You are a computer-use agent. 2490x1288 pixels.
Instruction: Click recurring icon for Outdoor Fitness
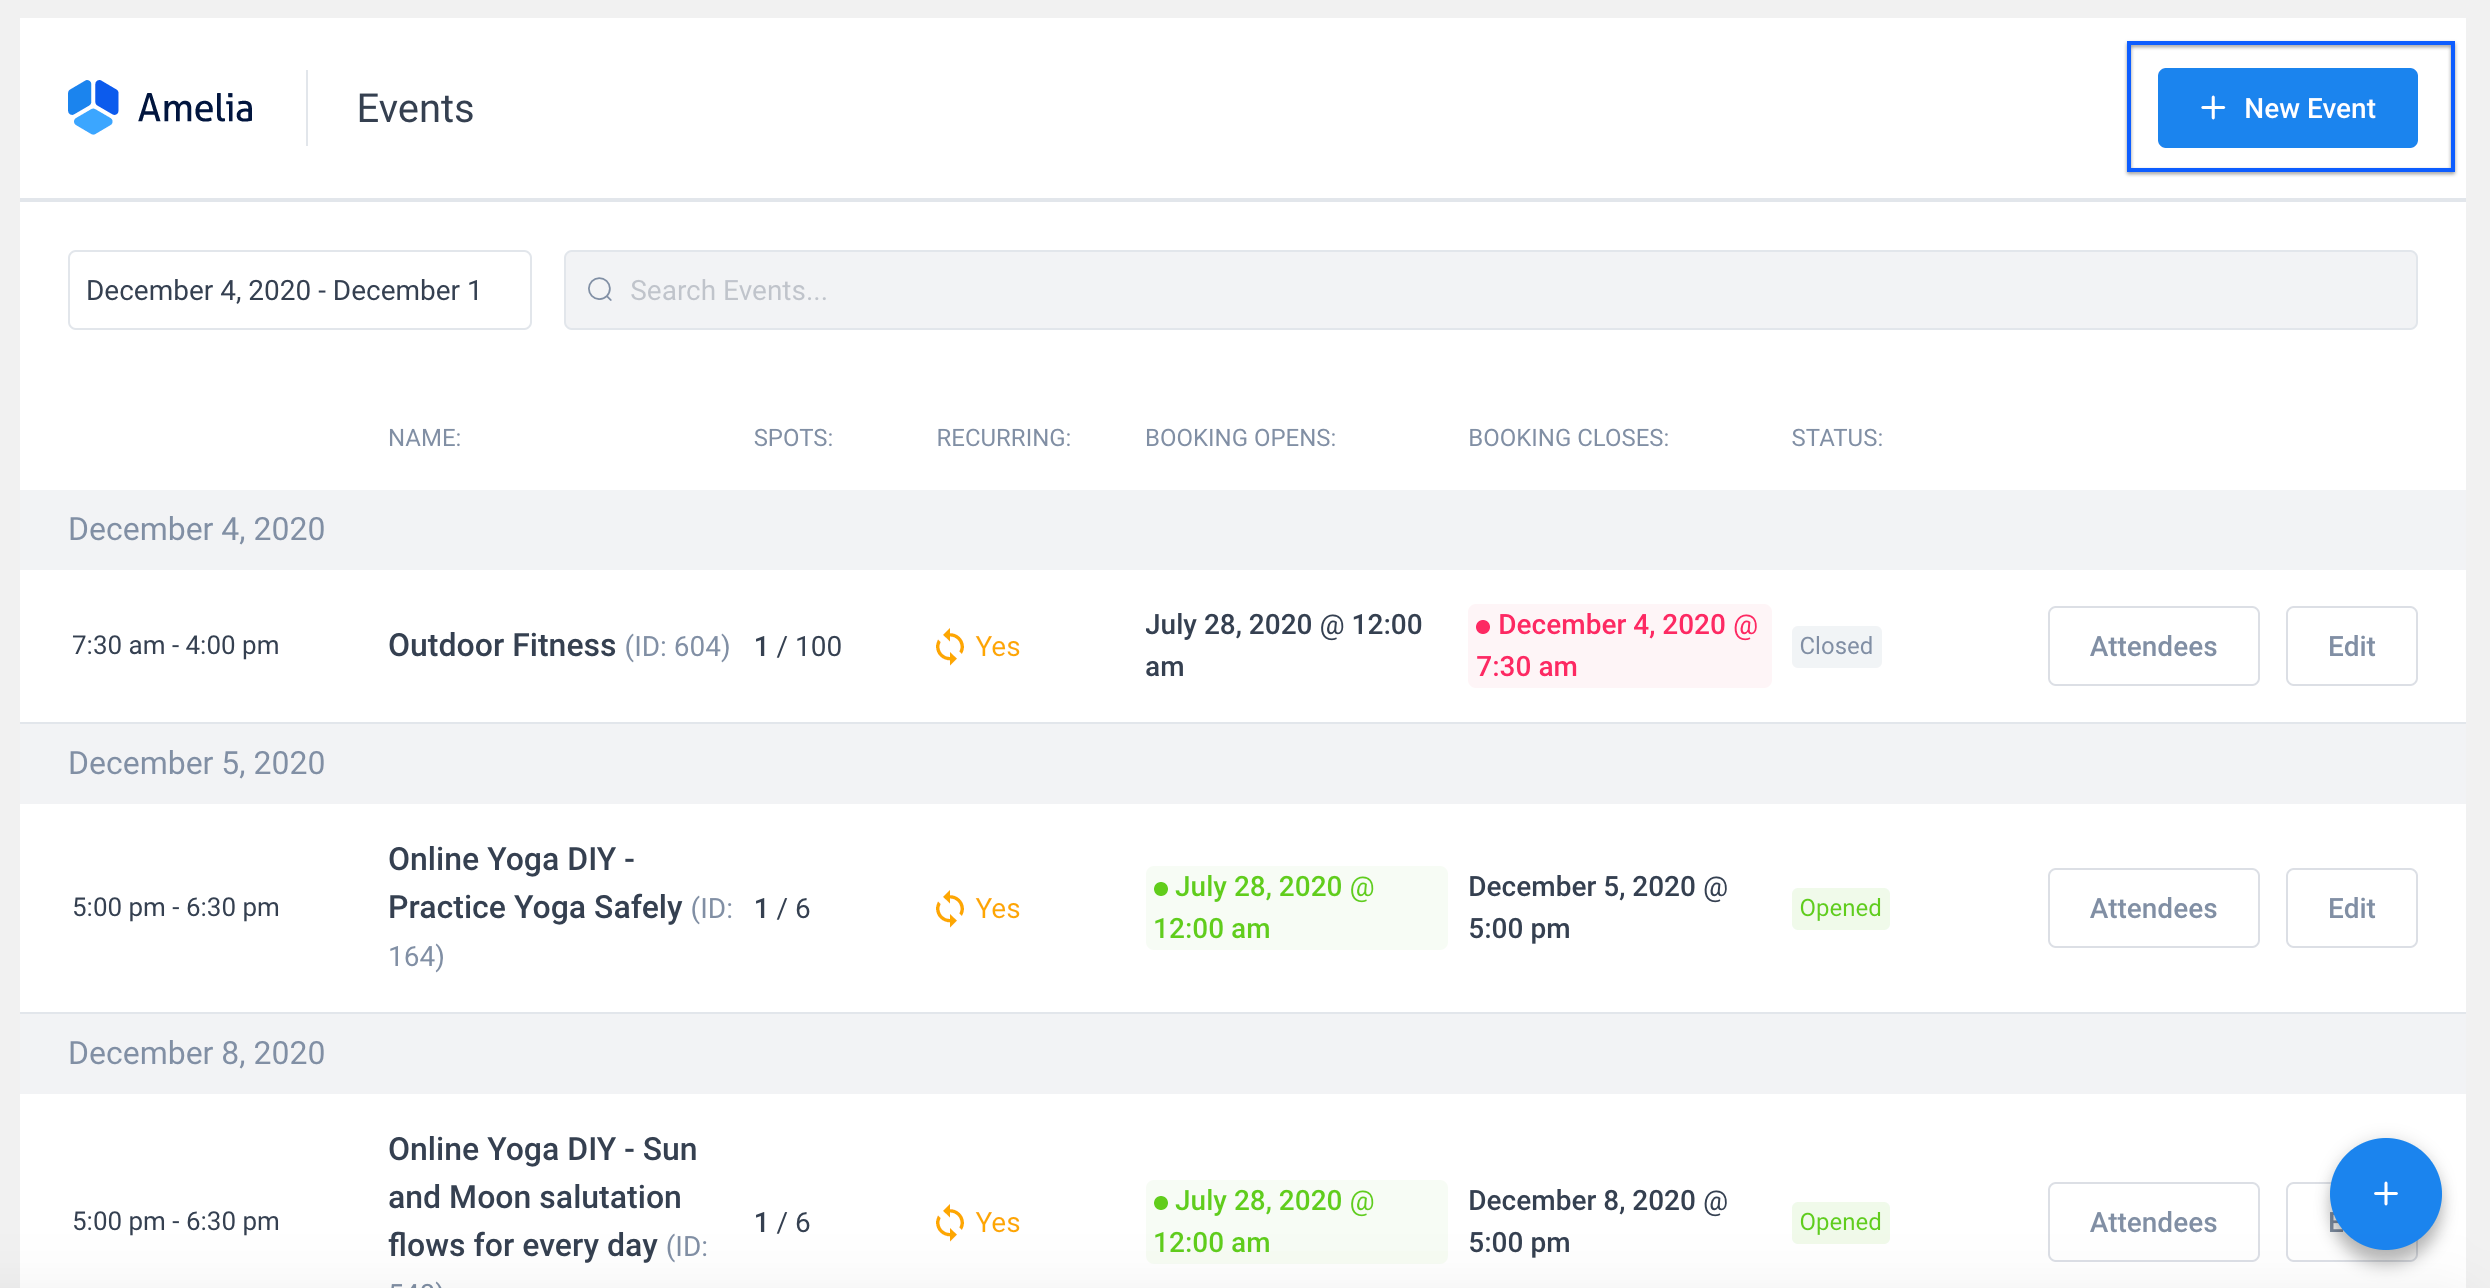pos(949,647)
